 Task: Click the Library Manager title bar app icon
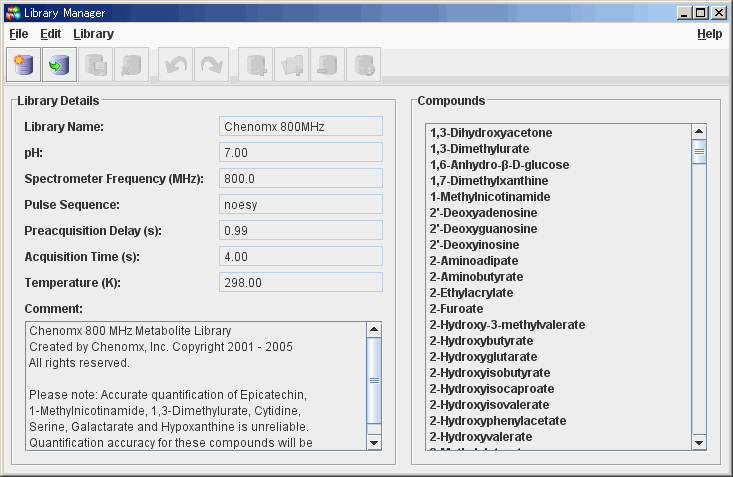13,13
